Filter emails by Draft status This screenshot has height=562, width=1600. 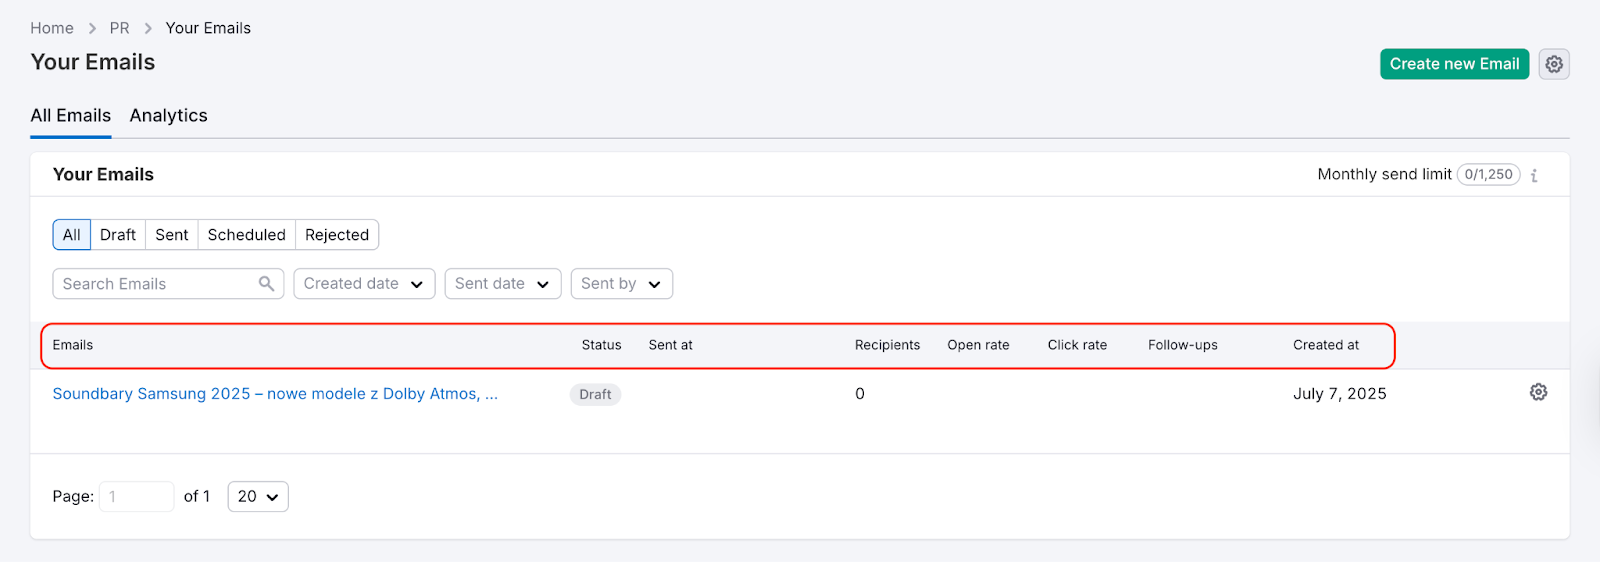[118, 235]
